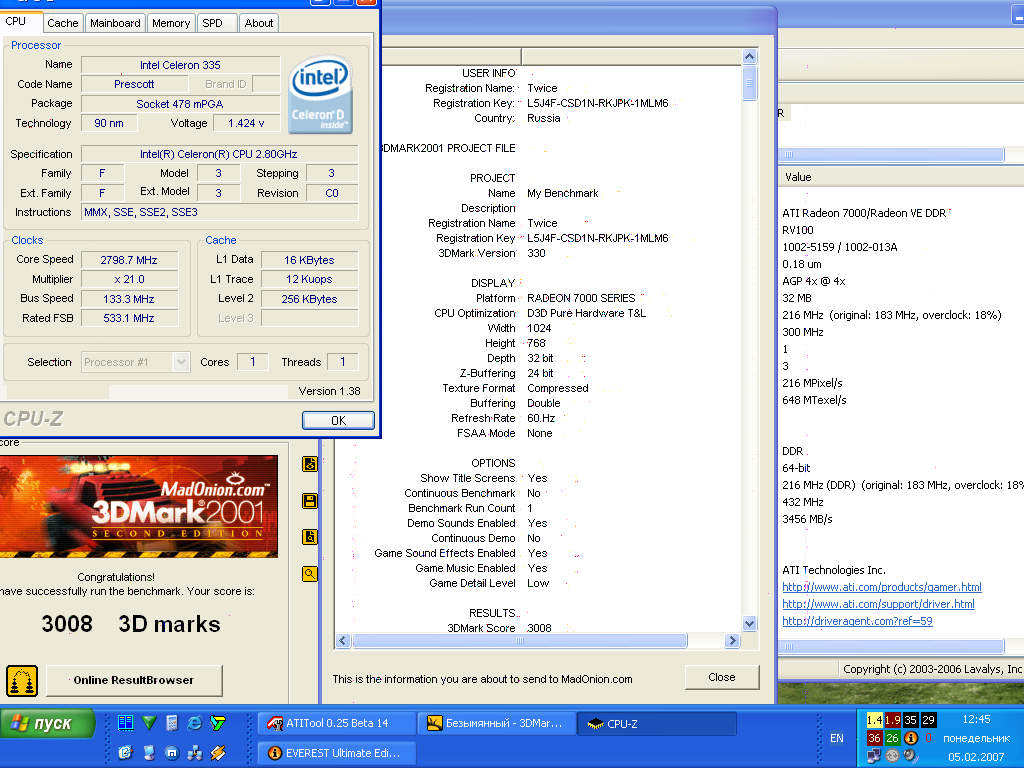Open the driveragent.com link in EVEREST

click(x=857, y=621)
